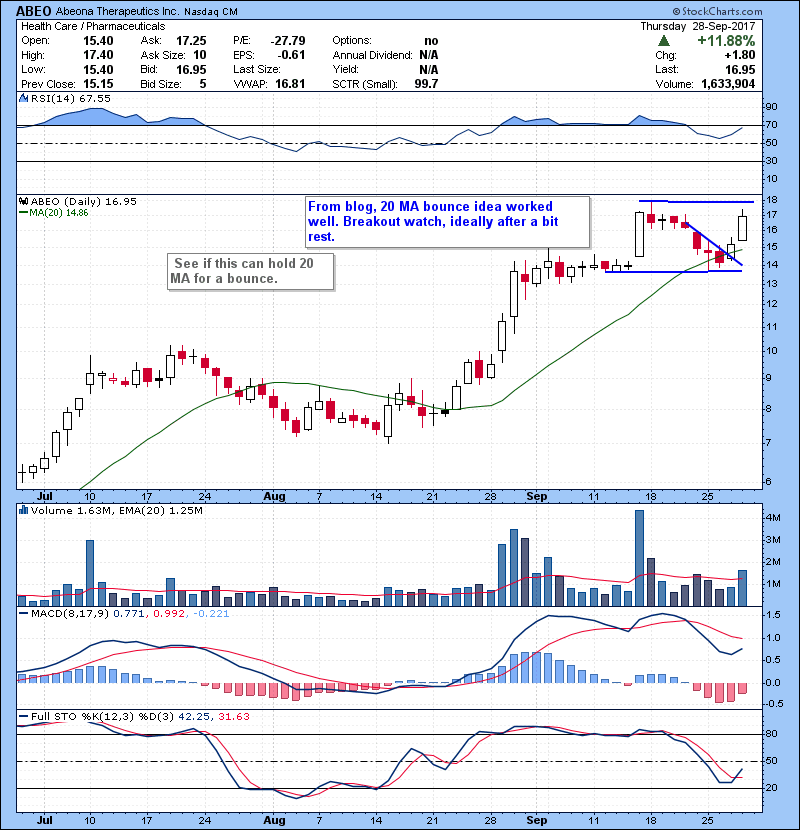Click the green up-arrow change icon
800x830 pixels.
(664, 41)
